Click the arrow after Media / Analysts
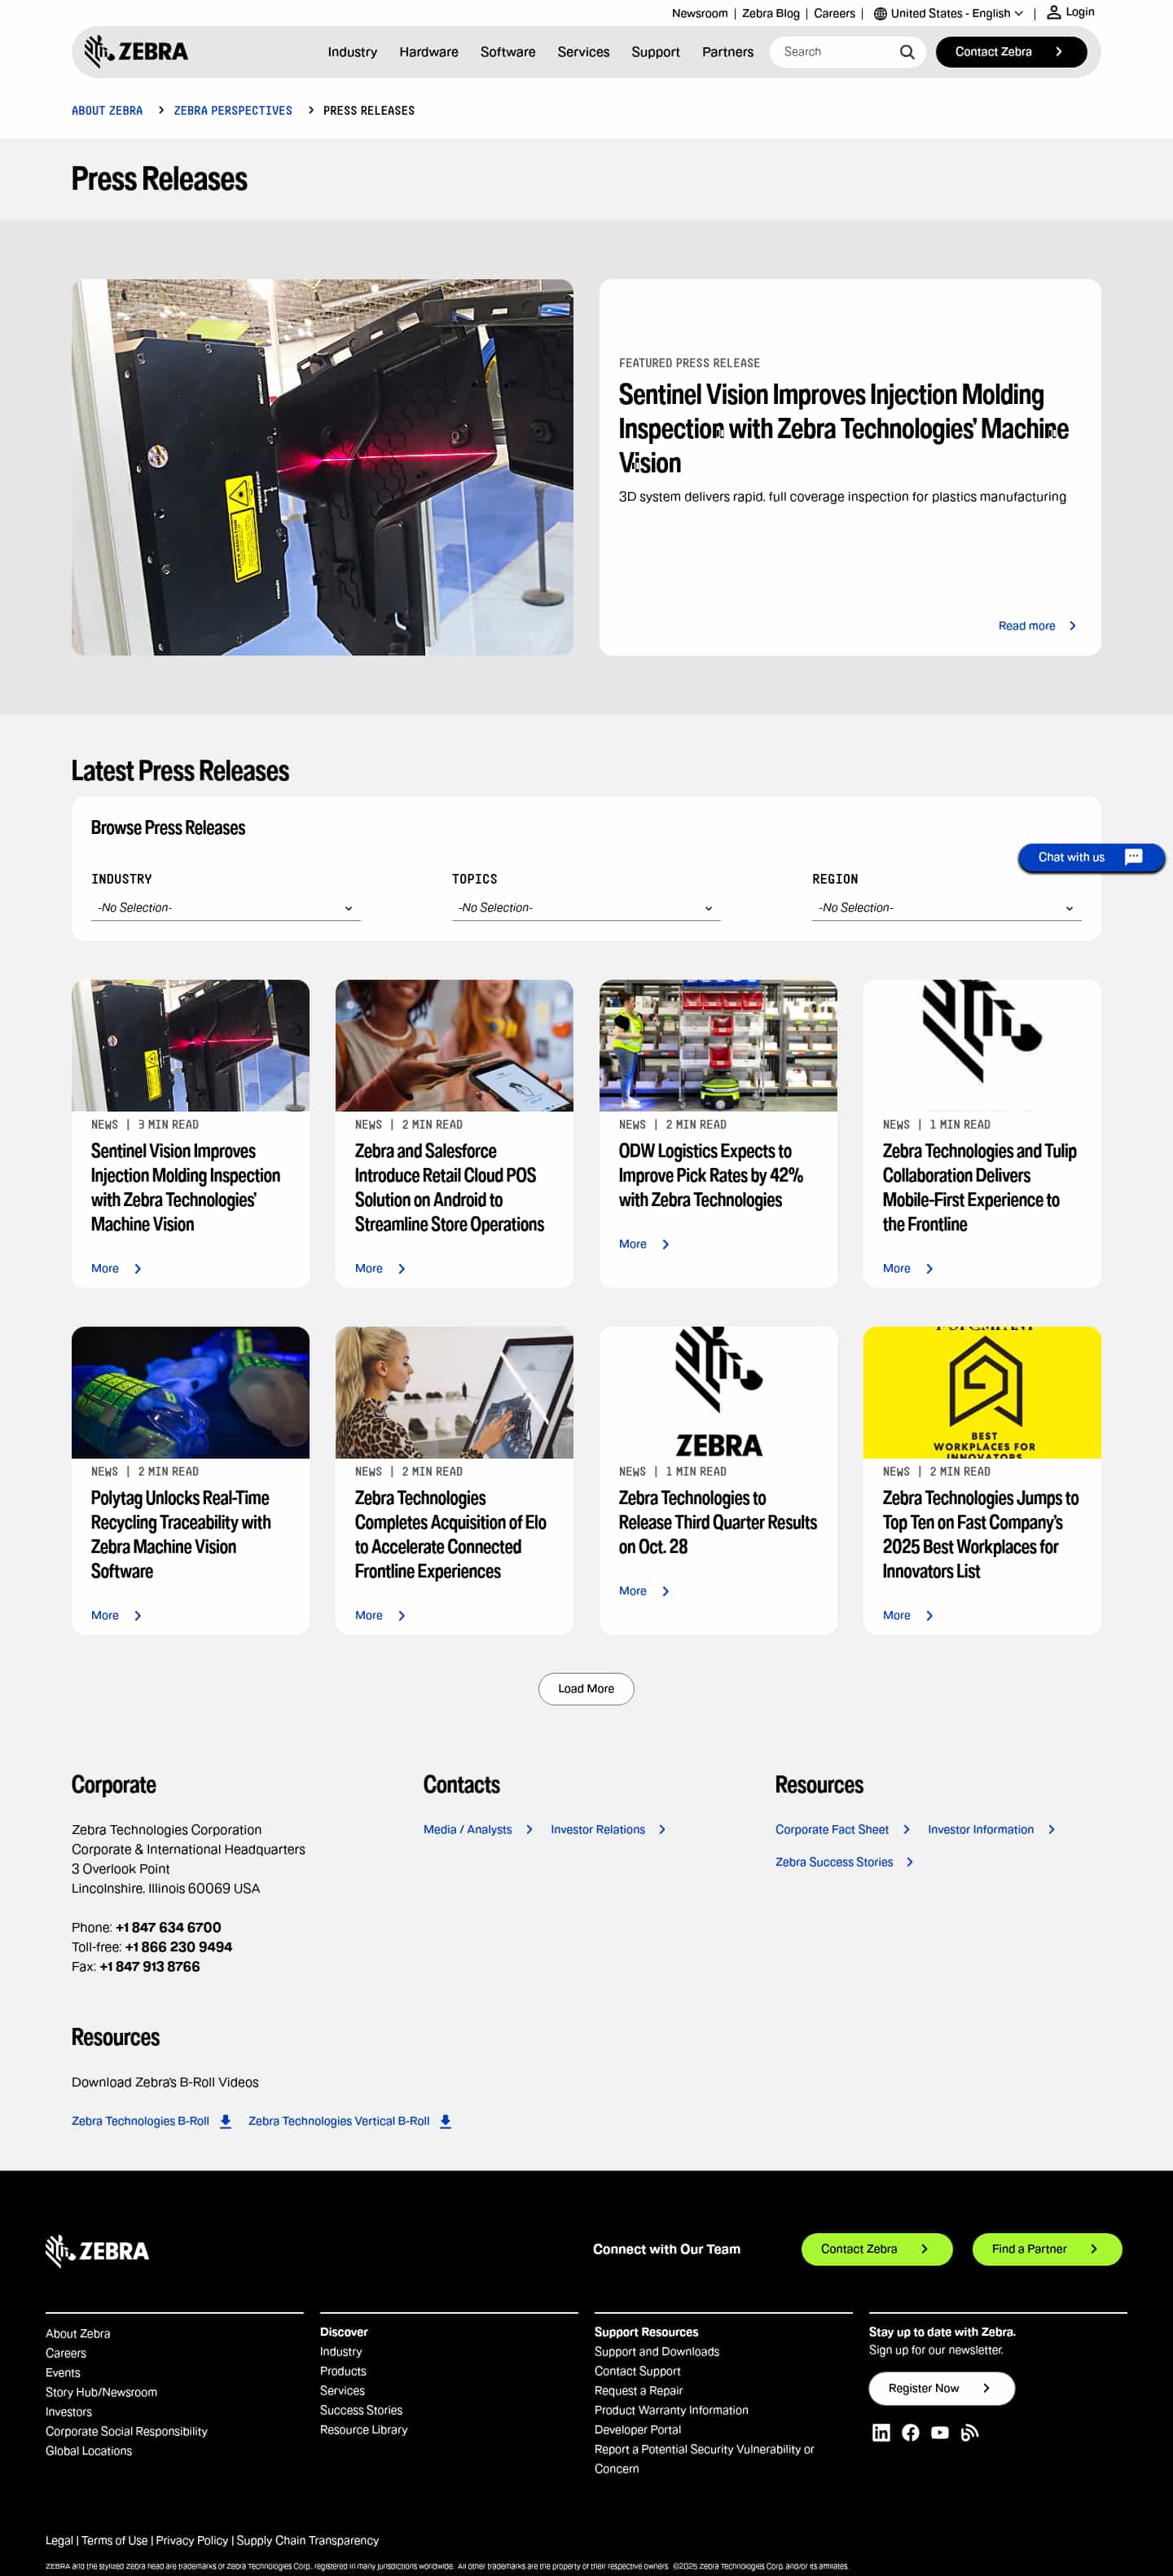This screenshot has height=2576, width=1173. (529, 1829)
